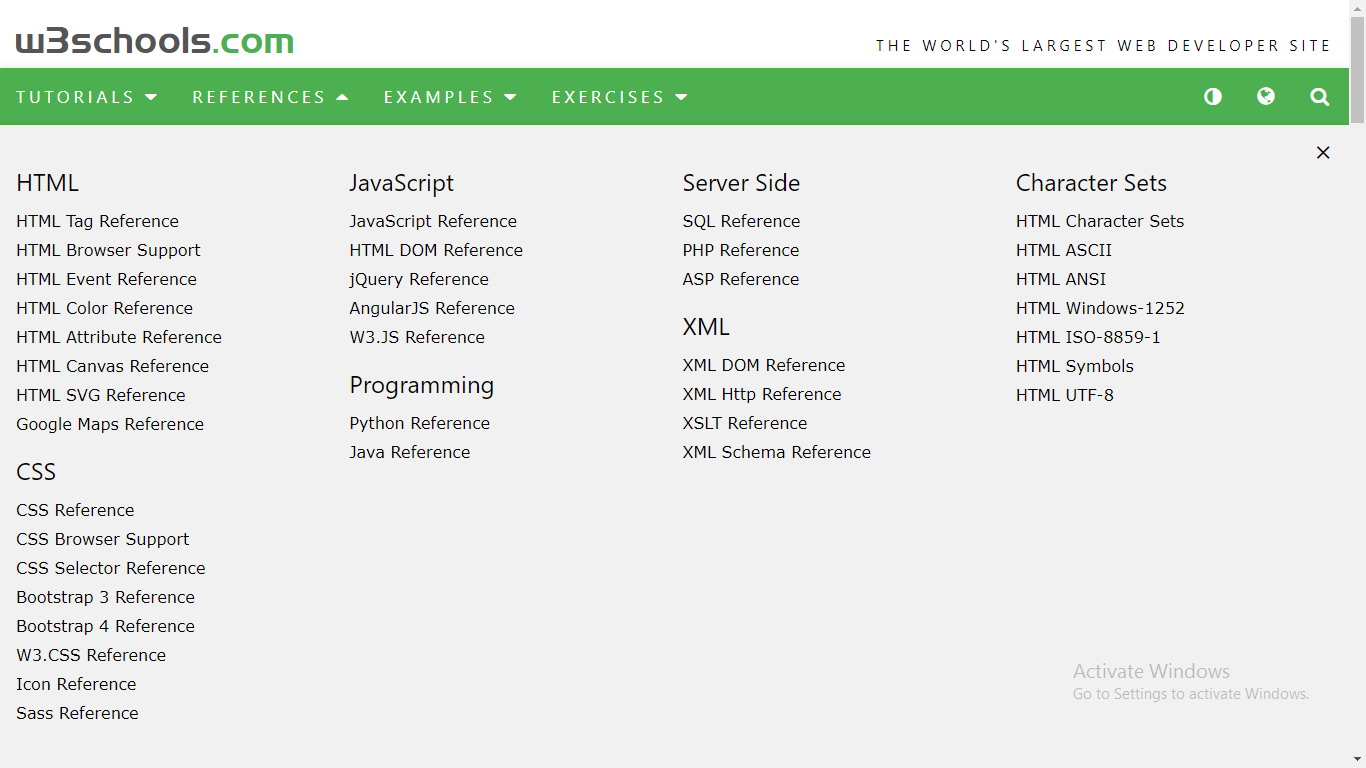
Task: Open CSS Browser Support
Action: 102,539
